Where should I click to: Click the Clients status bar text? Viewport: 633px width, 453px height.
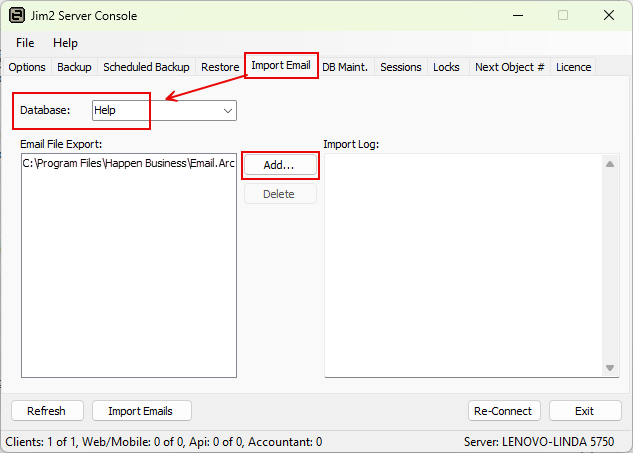tap(163, 442)
